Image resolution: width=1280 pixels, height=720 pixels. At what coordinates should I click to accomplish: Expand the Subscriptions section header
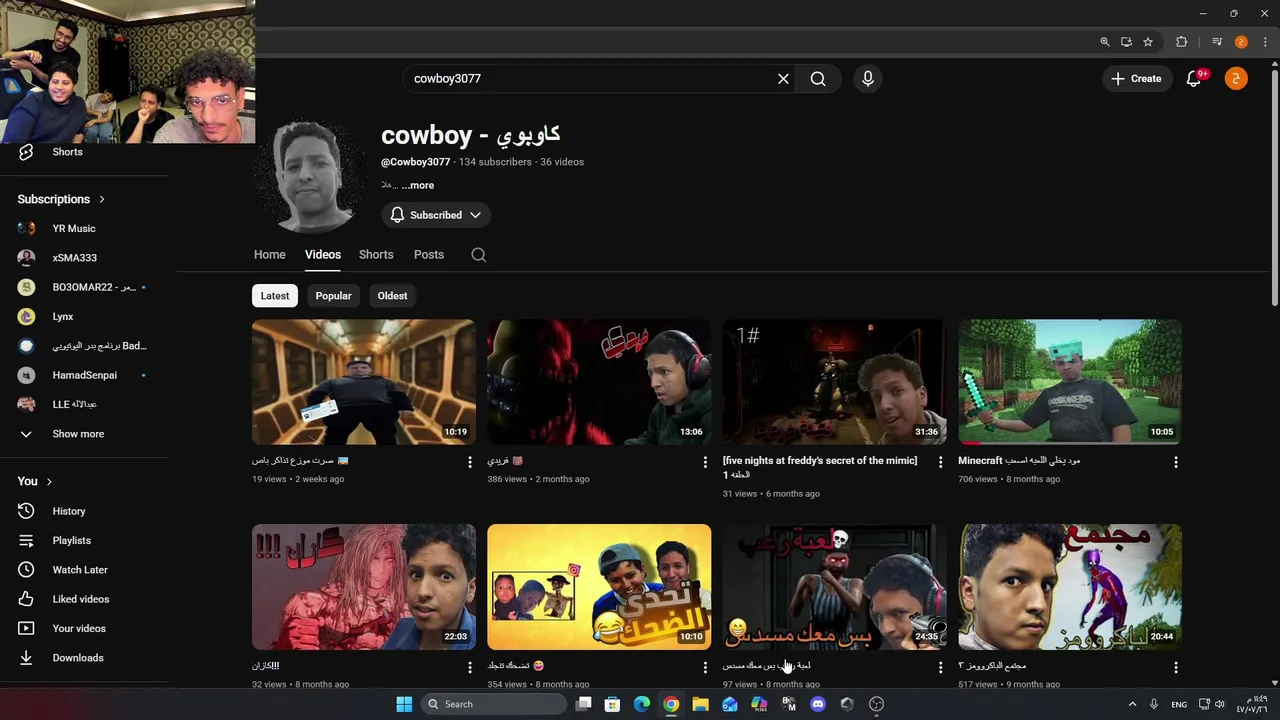[61, 199]
